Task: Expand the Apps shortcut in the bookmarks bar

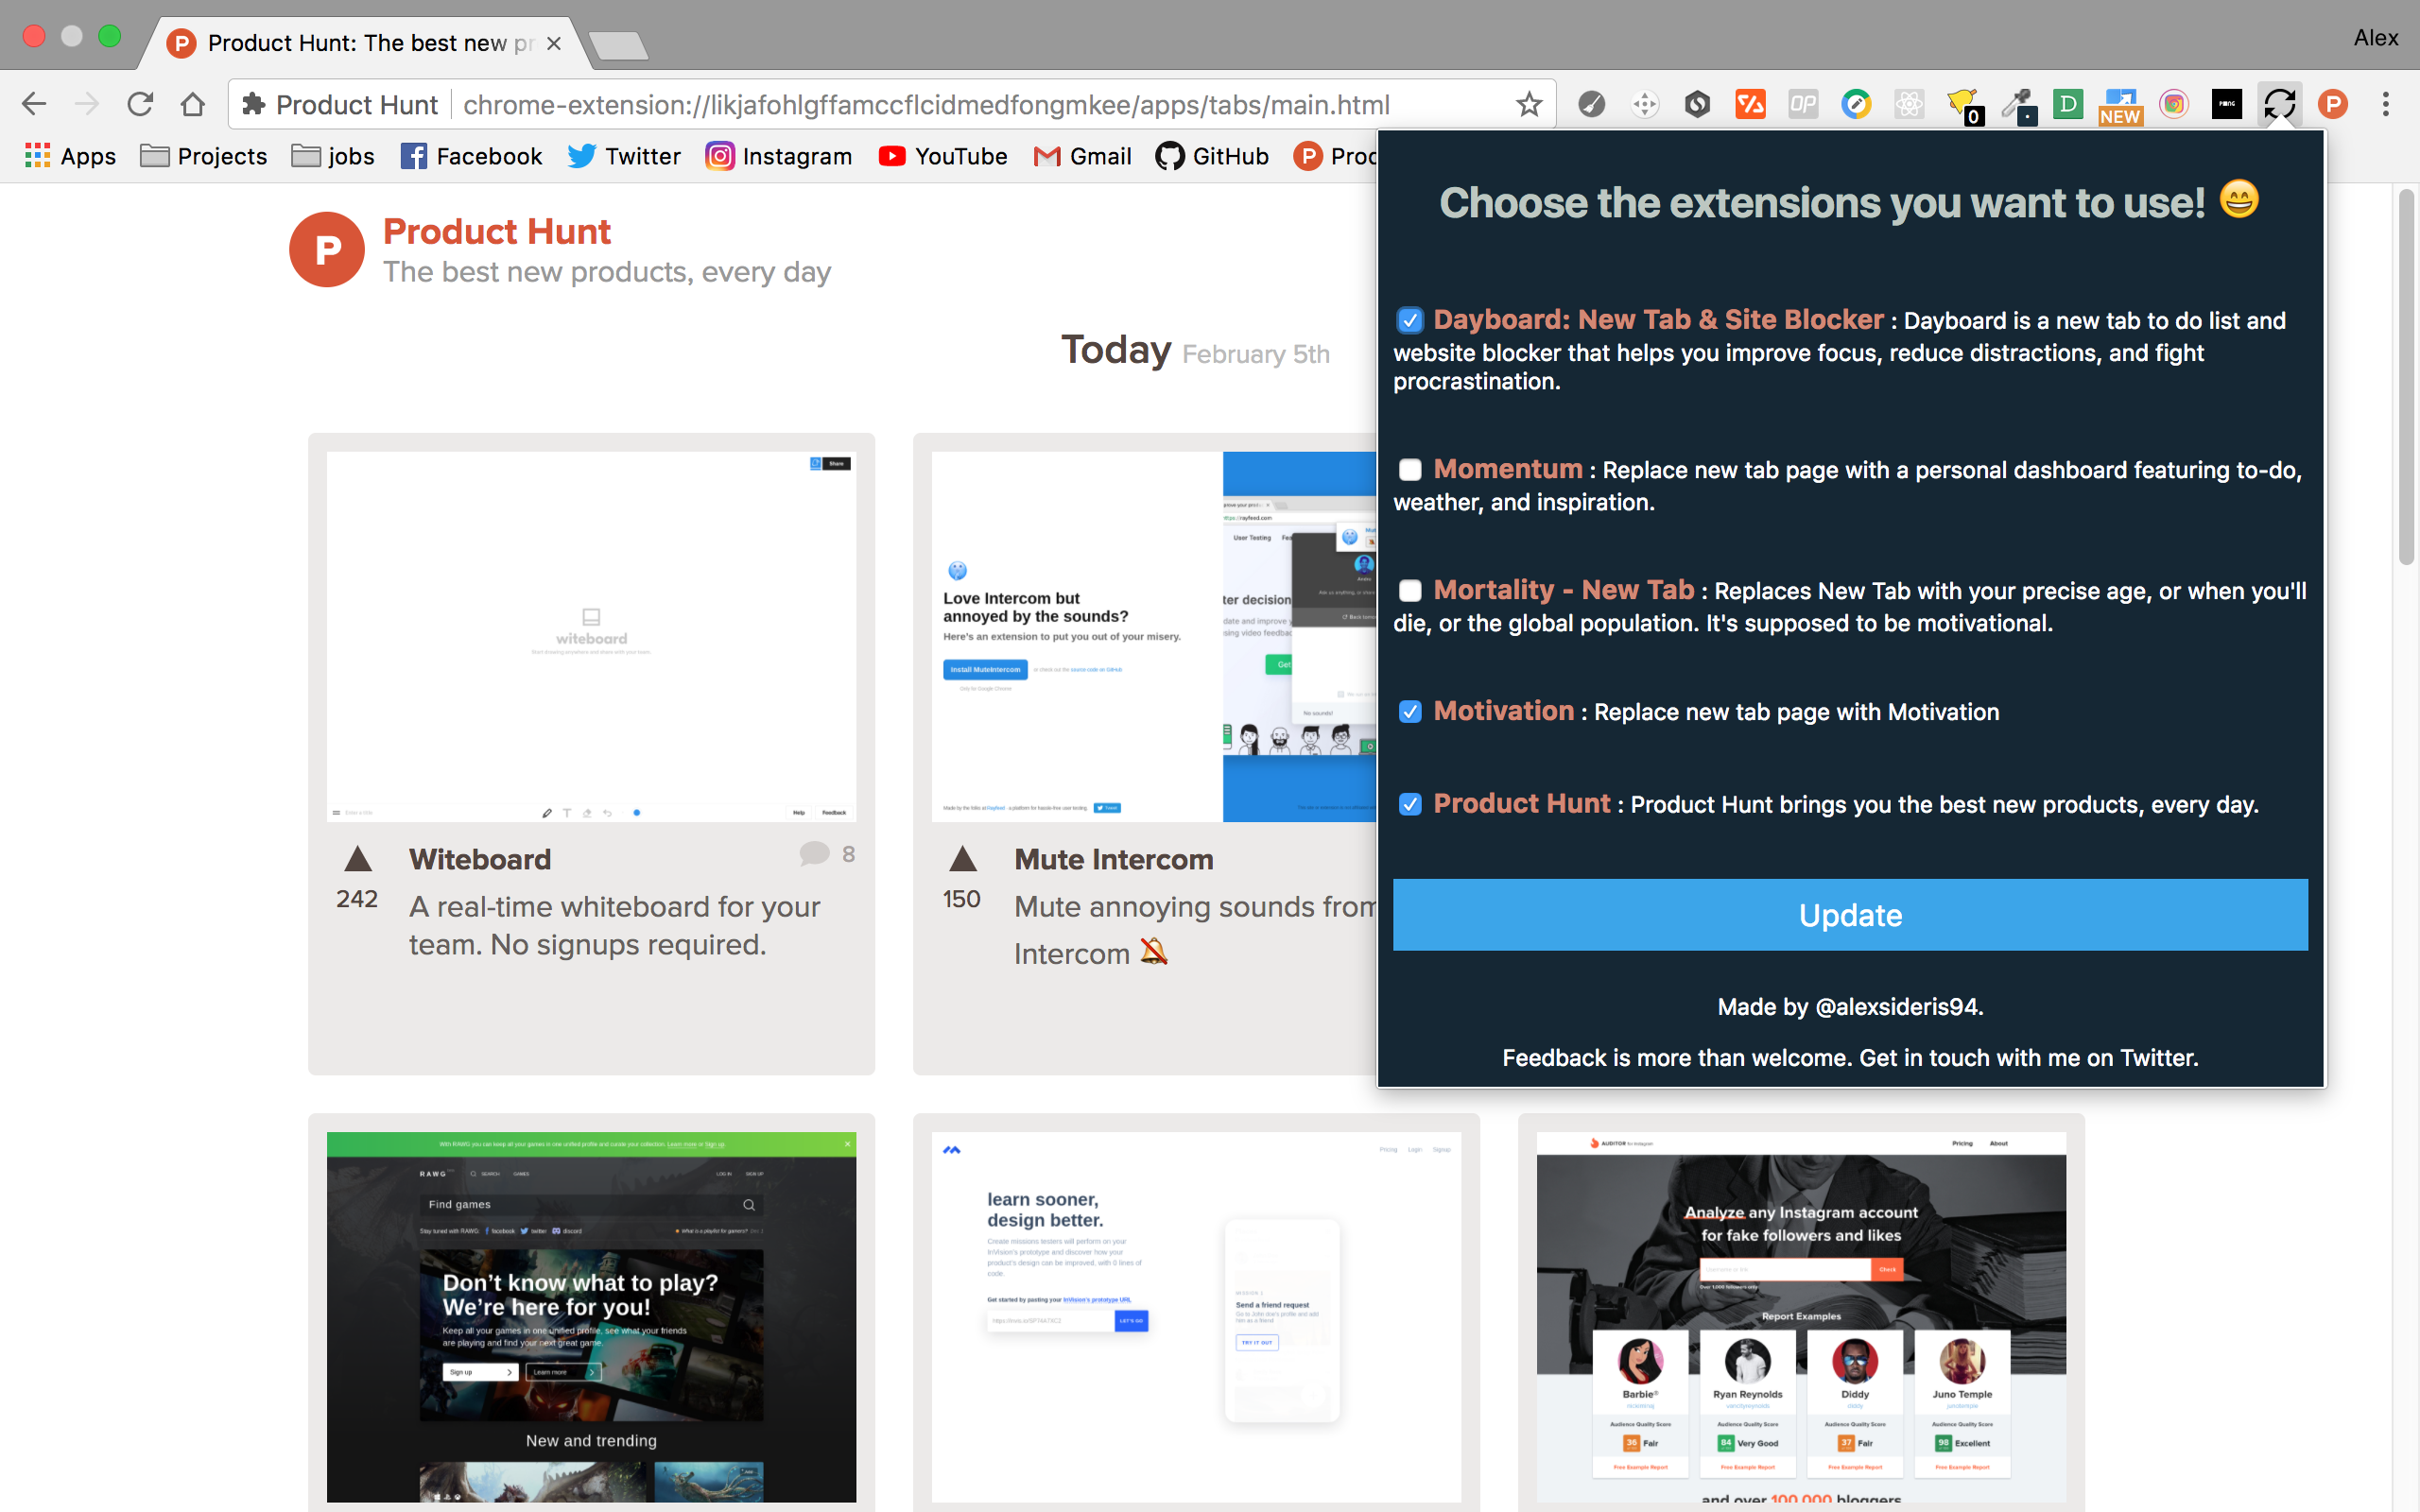Action: [x=69, y=156]
